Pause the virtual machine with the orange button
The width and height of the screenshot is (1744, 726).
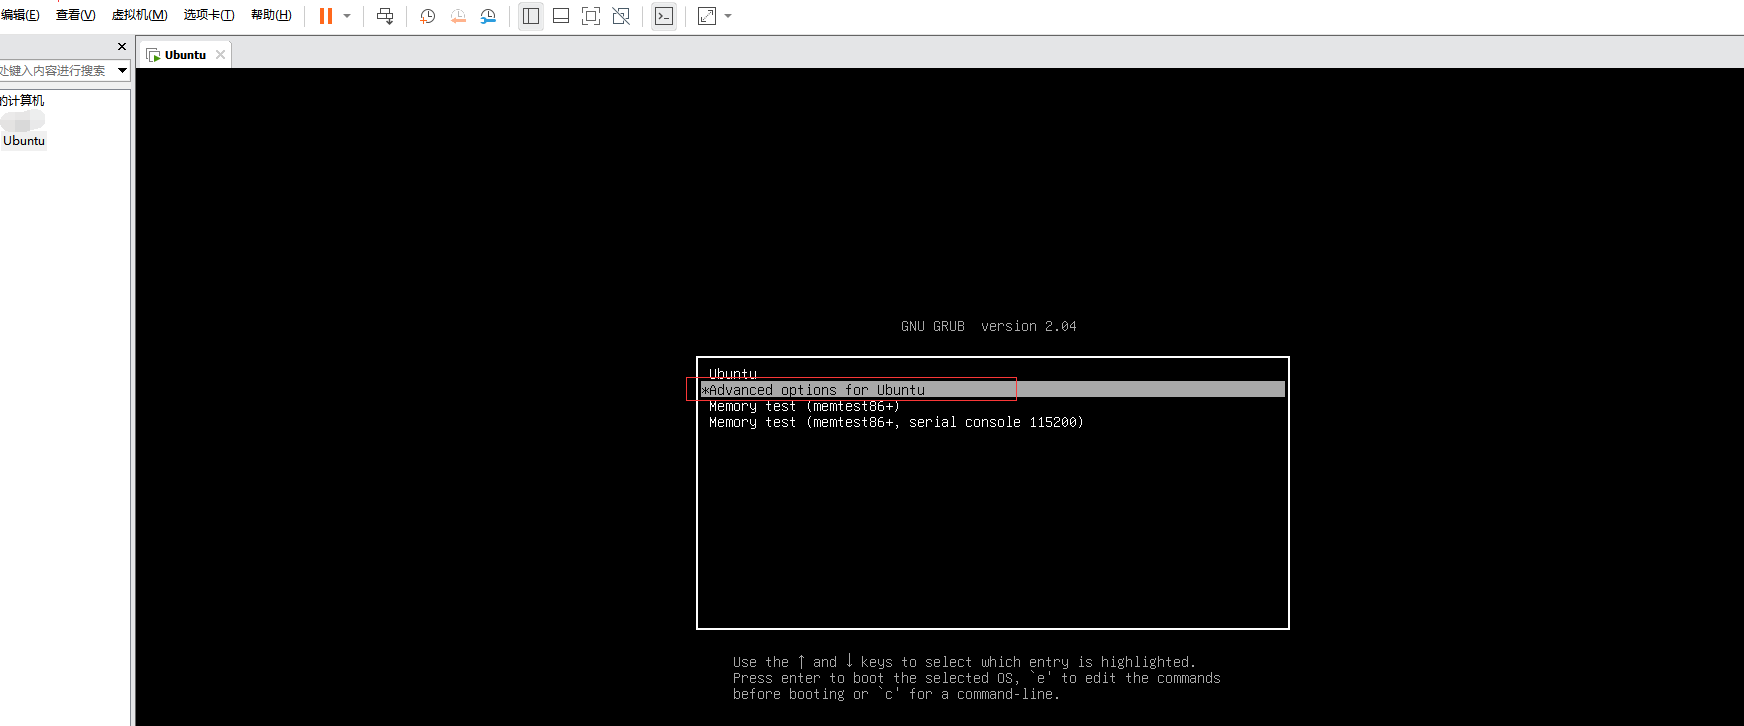click(326, 16)
